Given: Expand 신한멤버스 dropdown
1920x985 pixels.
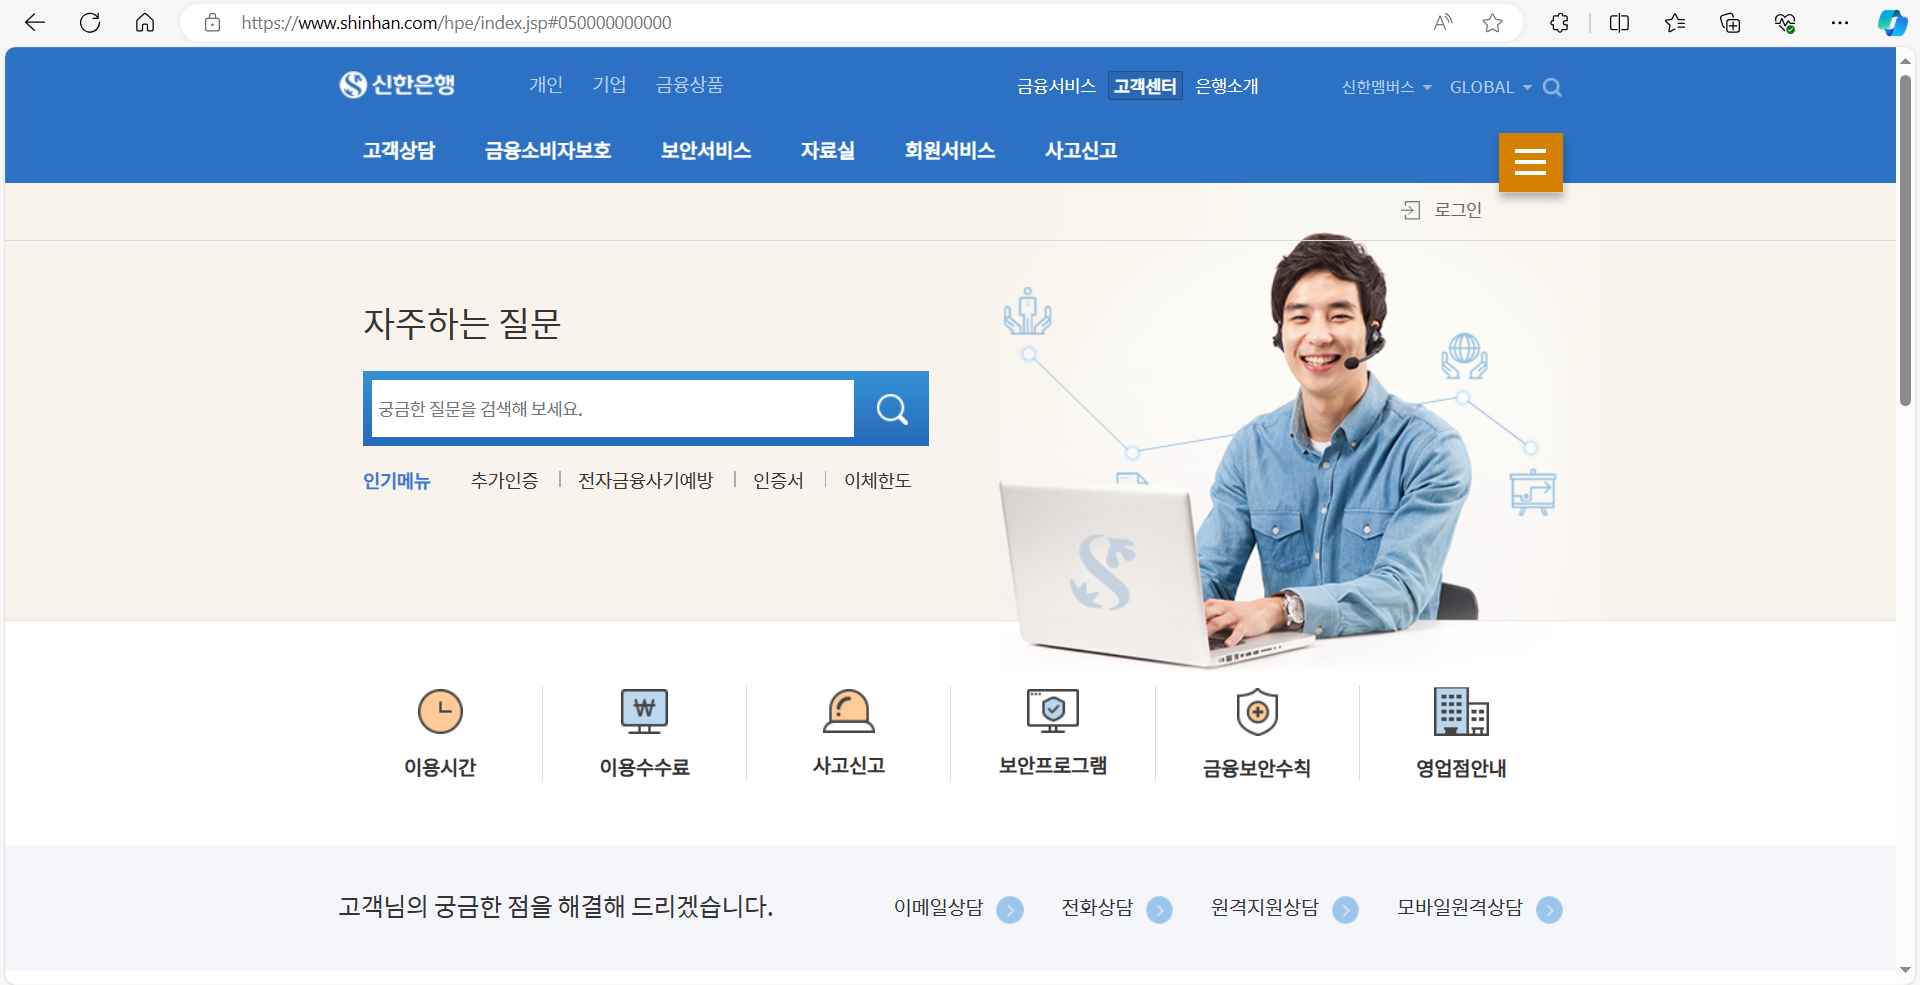Looking at the screenshot, I should (x=1386, y=87).
